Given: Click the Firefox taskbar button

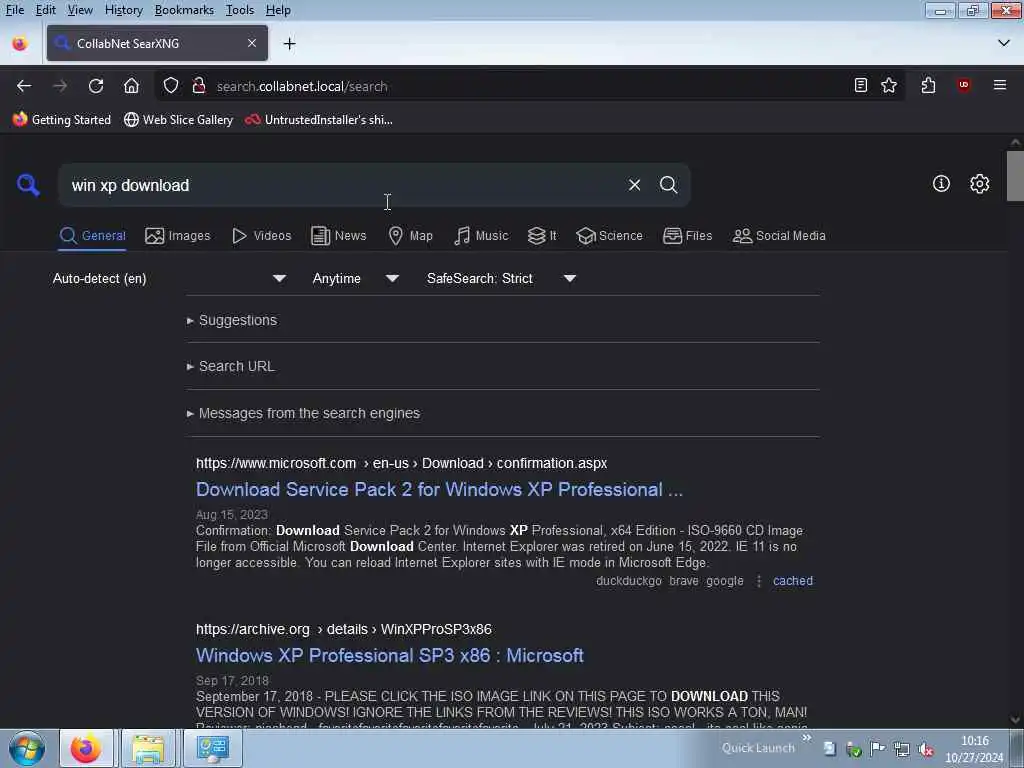Looking at the screenshot, I should click(x=86, y=748).
